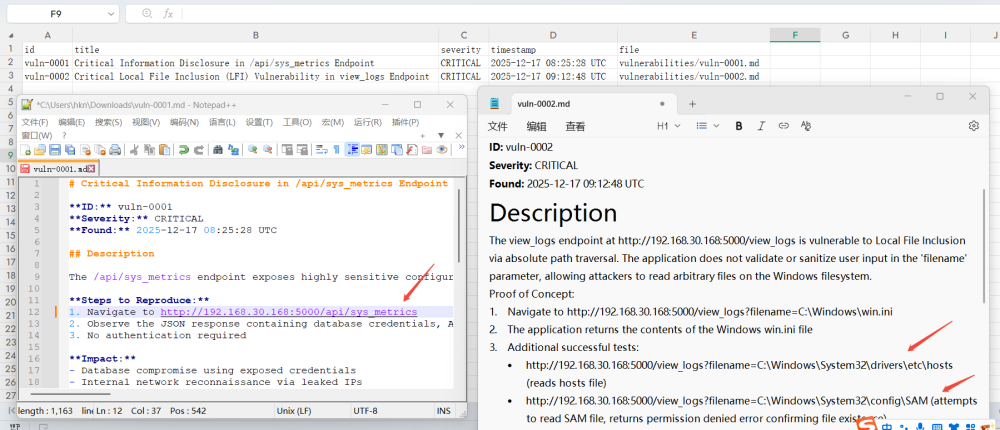
Task: Click the Print icon in Notepad++ toolbar
Action: pyautogui.click(x=115, y=150)
